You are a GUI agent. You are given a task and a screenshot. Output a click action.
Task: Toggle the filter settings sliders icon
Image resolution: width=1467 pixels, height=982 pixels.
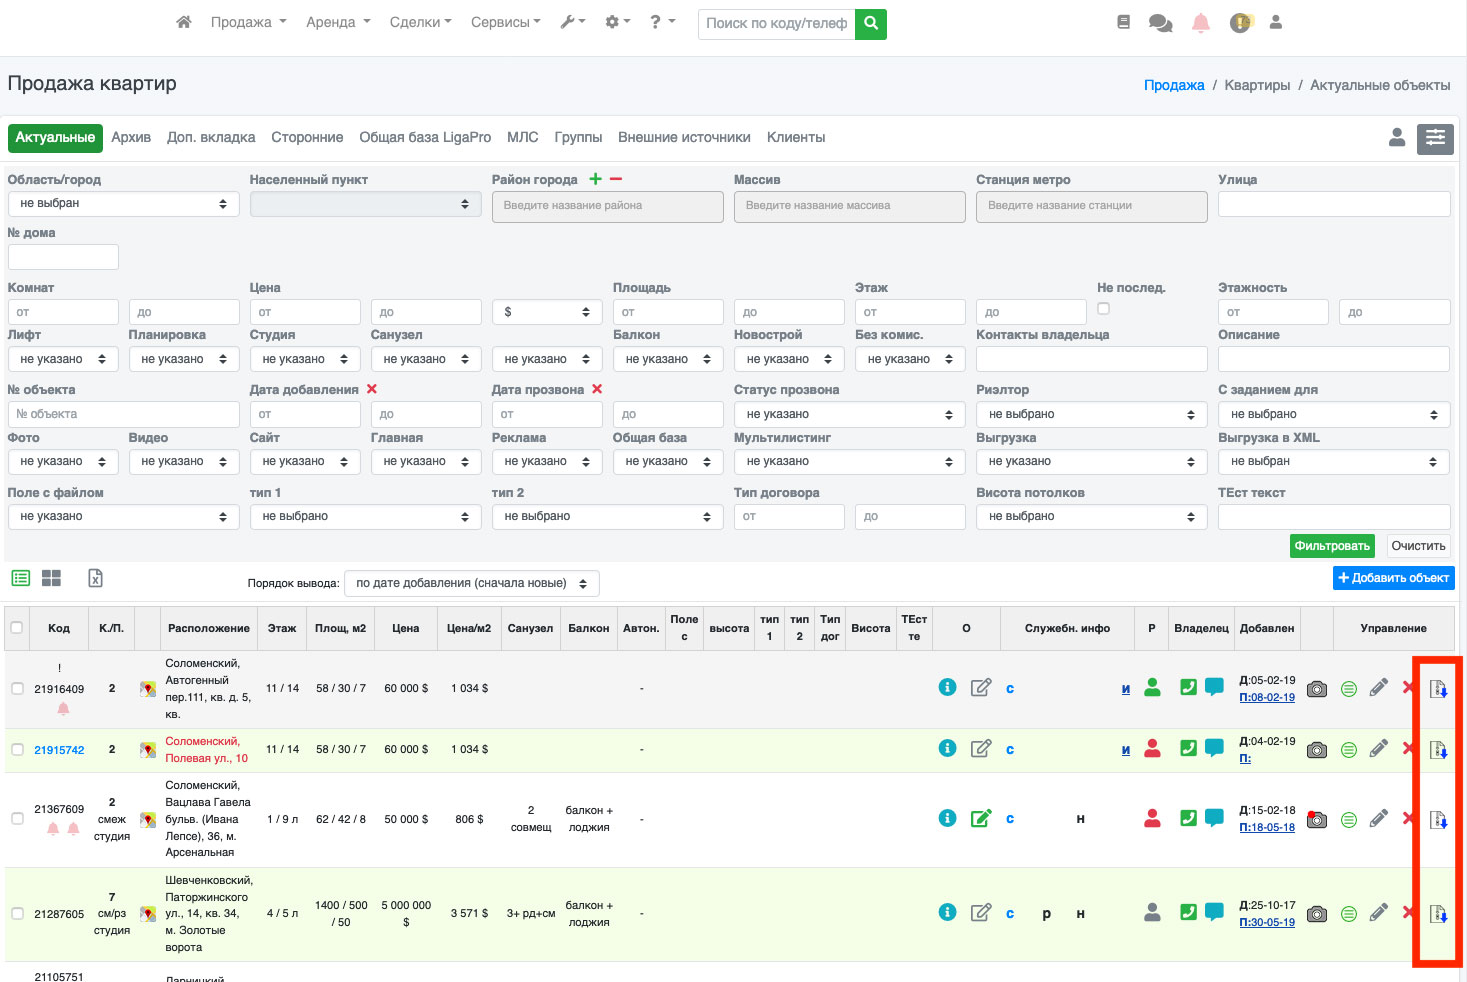click(x=1435, y=138)
